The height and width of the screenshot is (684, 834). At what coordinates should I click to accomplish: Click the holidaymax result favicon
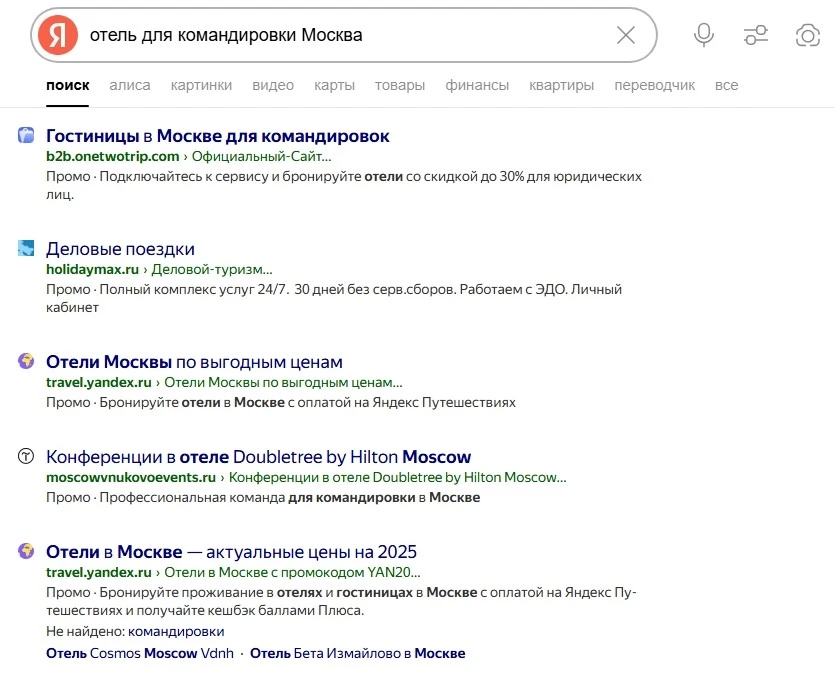tap(27, 249)
